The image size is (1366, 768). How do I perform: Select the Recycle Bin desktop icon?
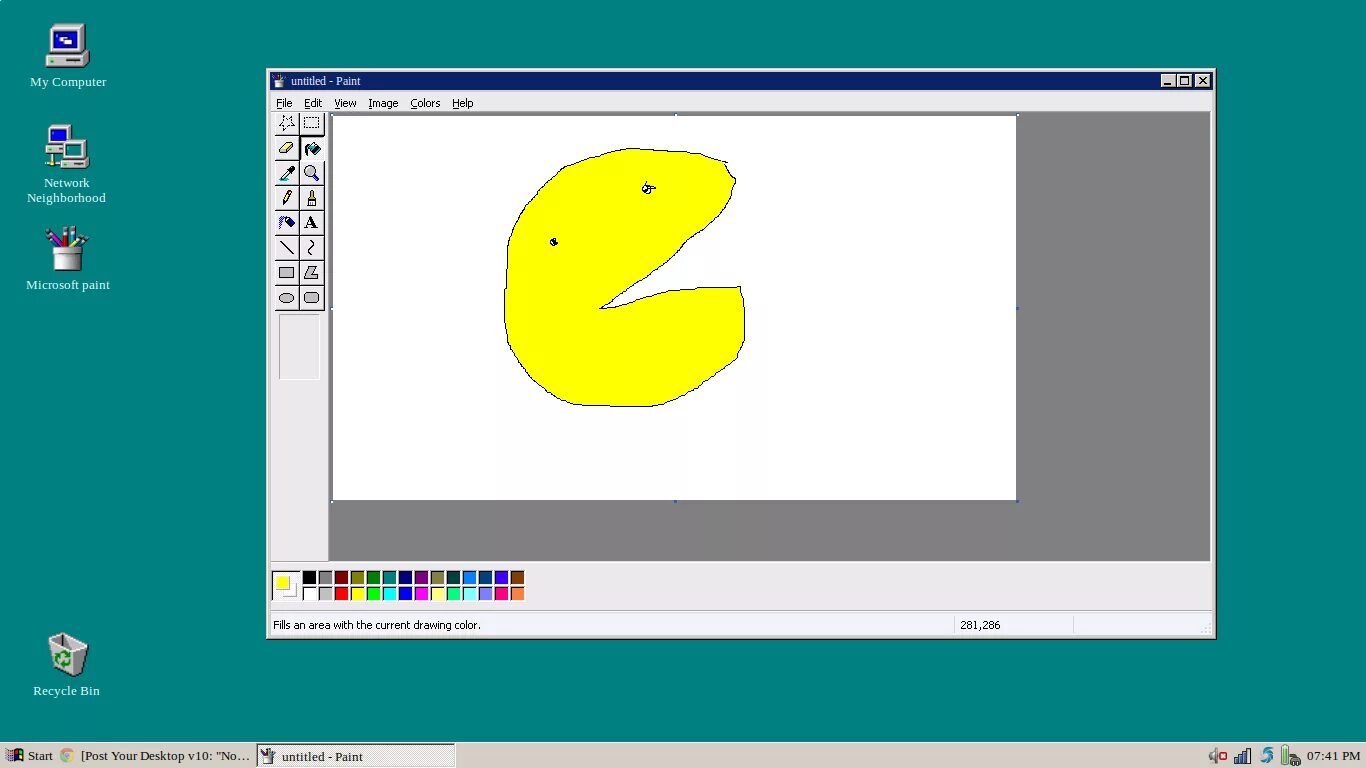tap(67, 665)
